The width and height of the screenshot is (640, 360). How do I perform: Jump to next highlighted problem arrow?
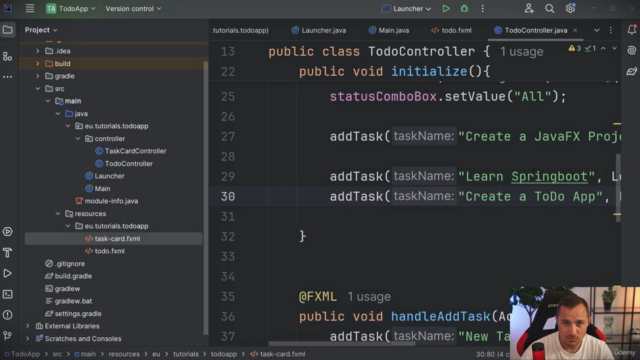pos(614,49)
